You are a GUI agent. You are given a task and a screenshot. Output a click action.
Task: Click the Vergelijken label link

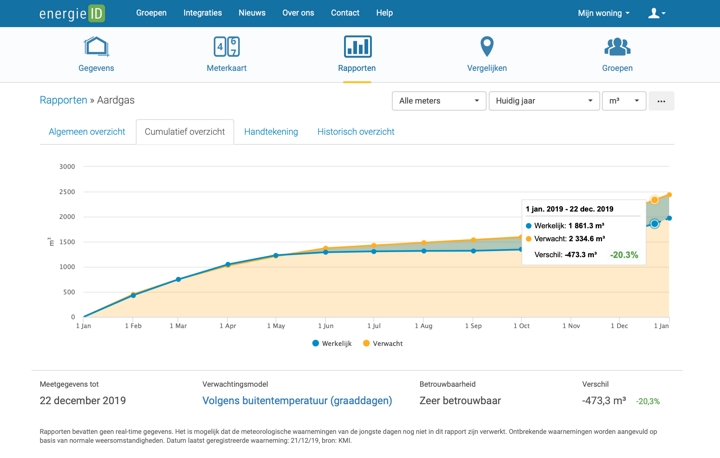pos(487,68)
